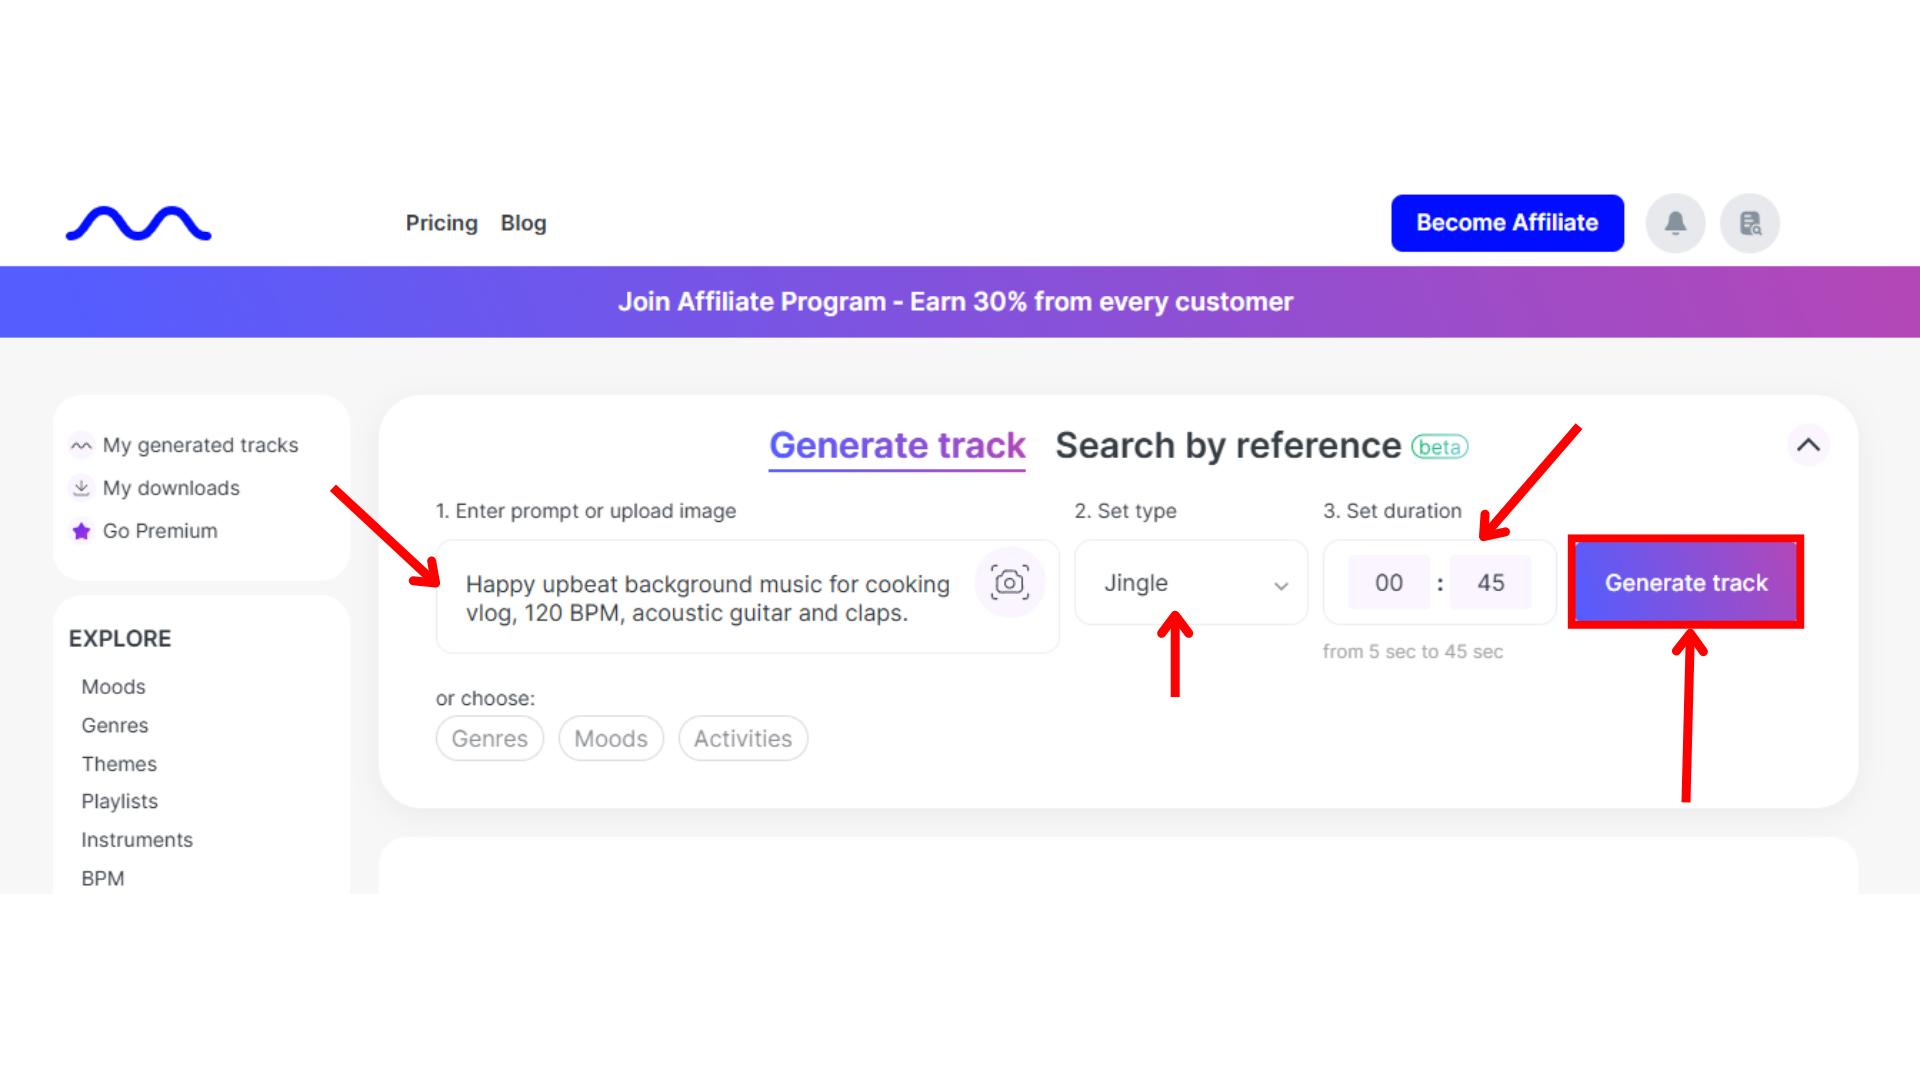Image resolution: width=1920 pixels, height=1080 pixels.
Task: Choose the Activities chip
Action: click(x=743, y=739)
